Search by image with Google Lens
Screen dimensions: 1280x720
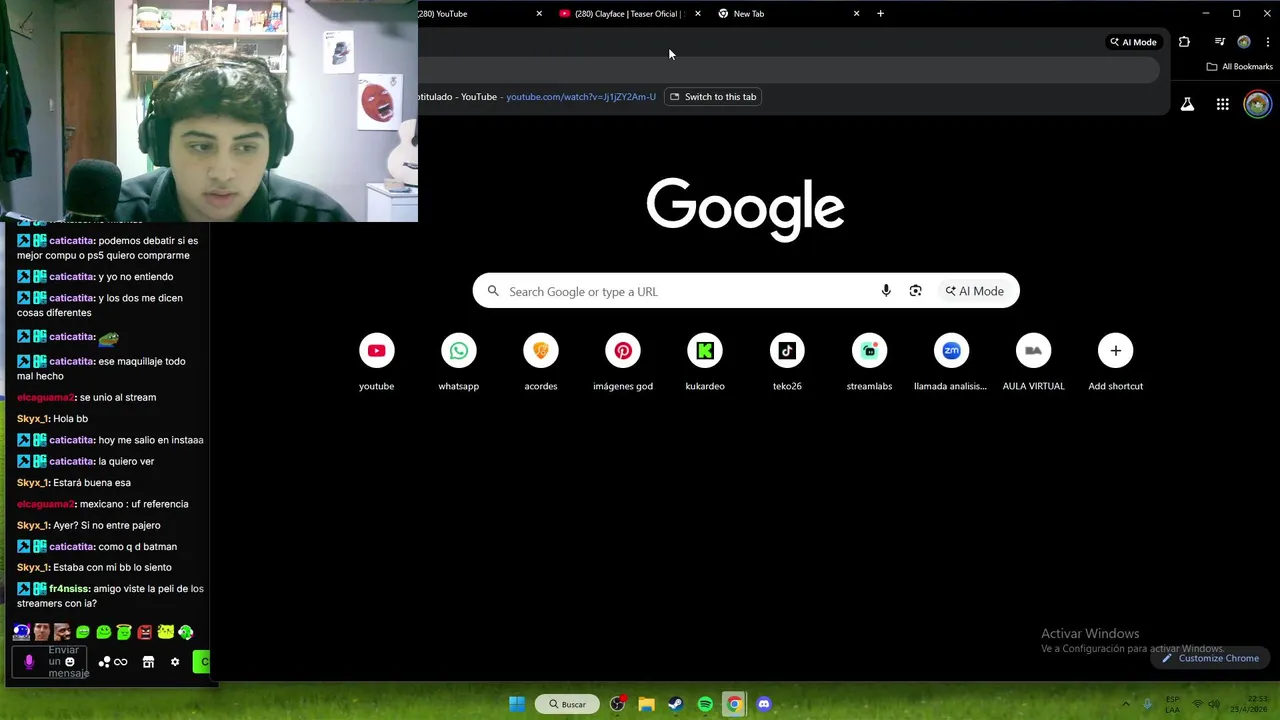click(915, 291)
